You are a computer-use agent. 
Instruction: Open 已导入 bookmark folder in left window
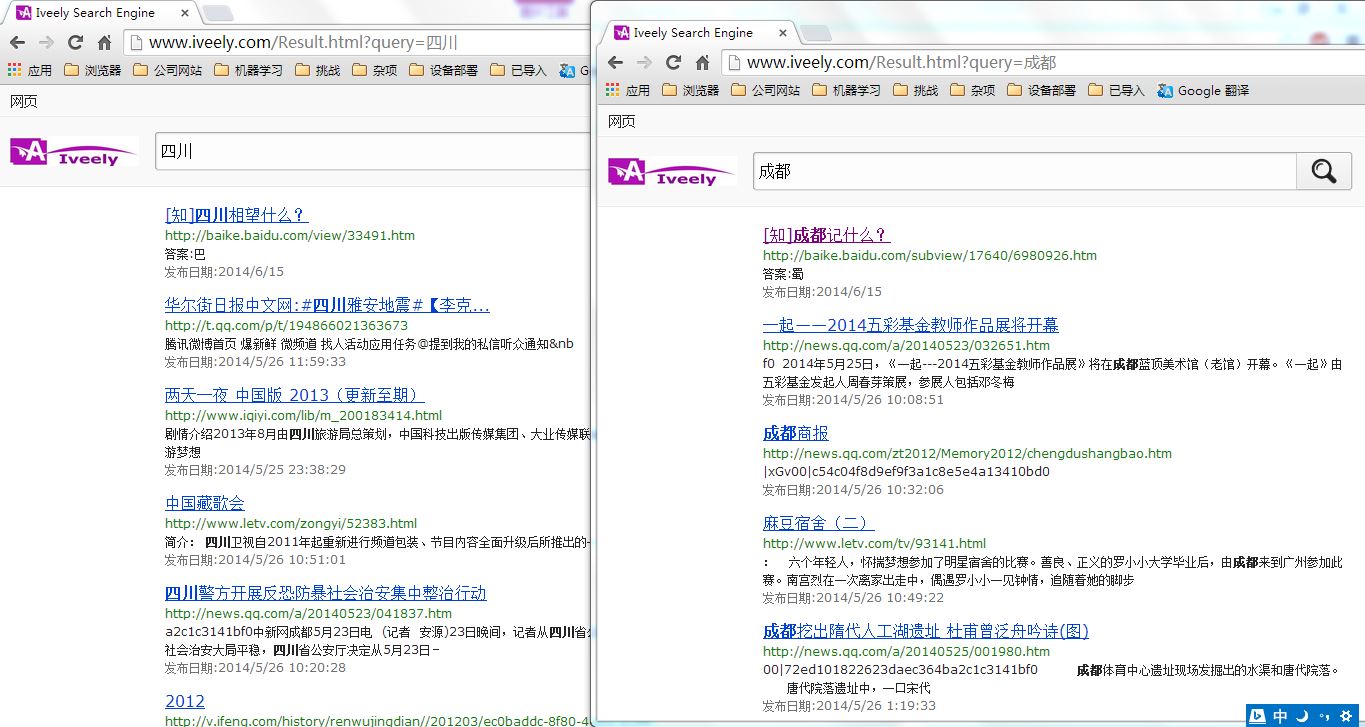519,71
